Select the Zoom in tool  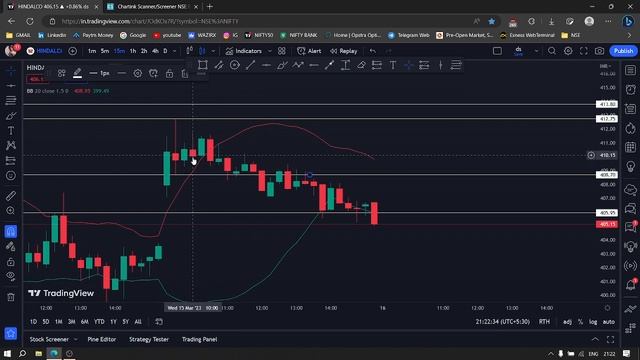tap(11, 211)
